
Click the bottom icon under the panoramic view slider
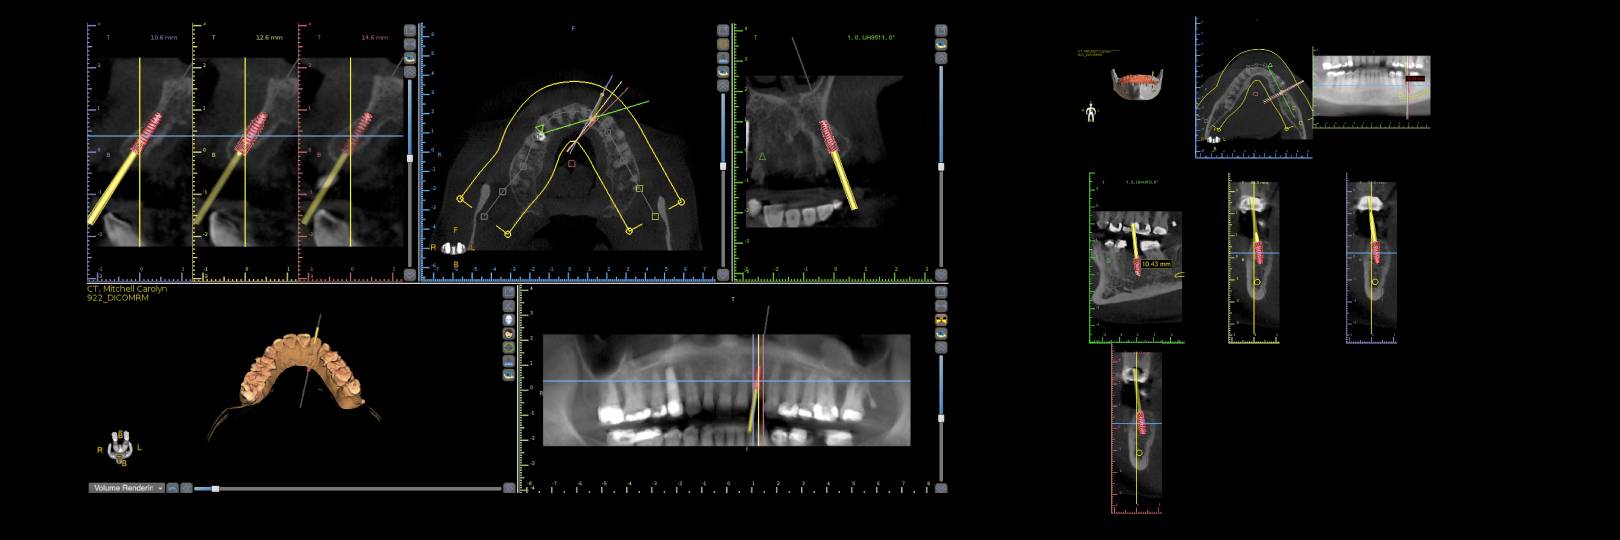(x=941, y=488)
